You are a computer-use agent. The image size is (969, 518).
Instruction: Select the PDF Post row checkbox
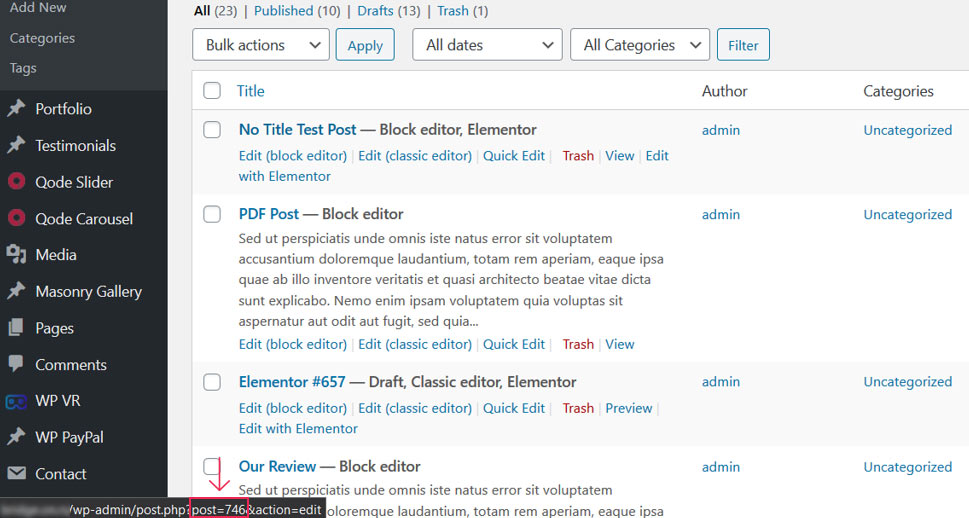pyautogui.click(x=212, y=214)
